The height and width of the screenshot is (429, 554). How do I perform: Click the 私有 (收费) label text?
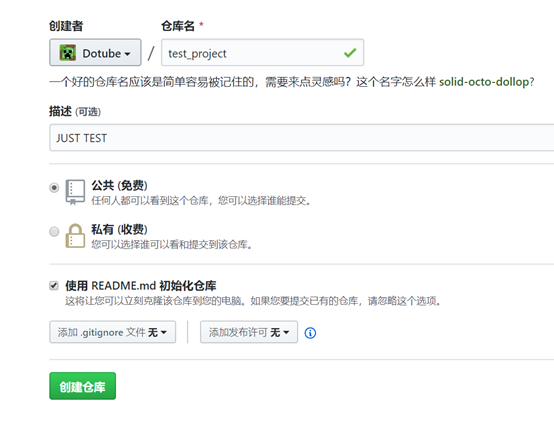(x=119, y=229)
